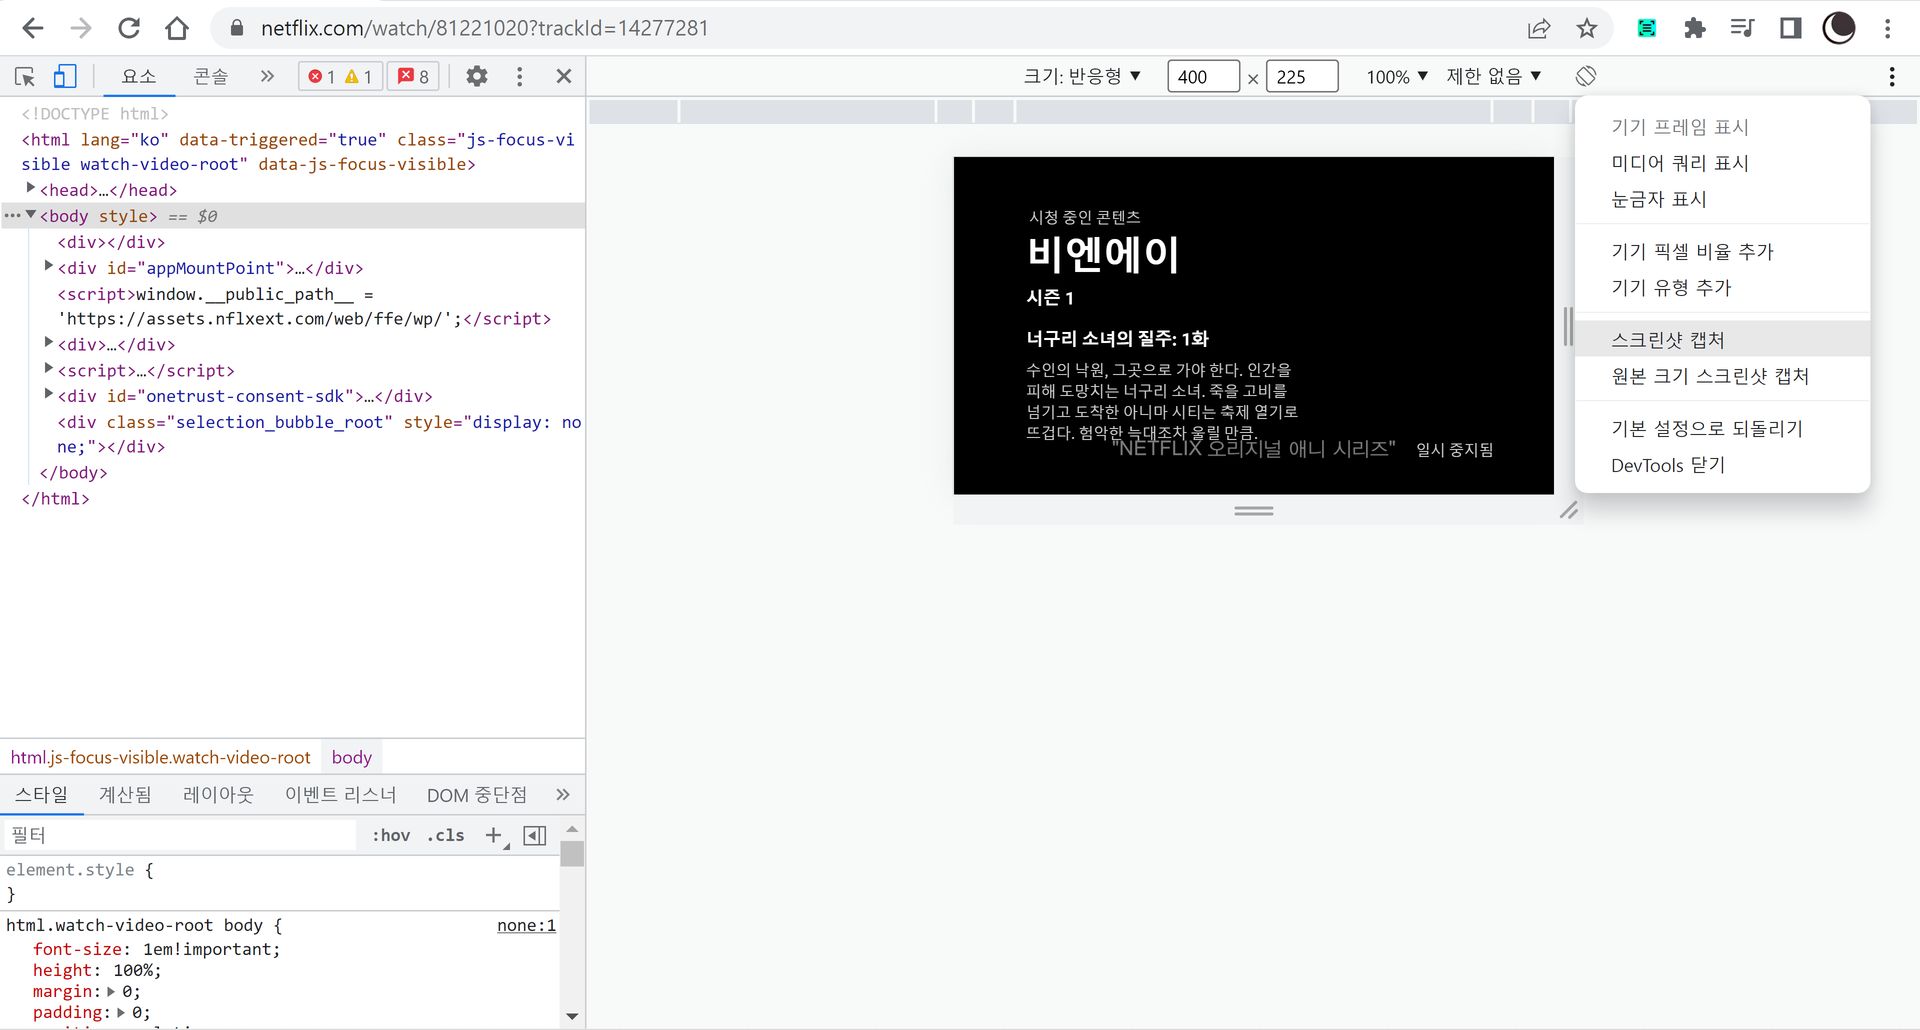Switch to the 콘솔 tab
Viewport: 1920px width, 1030px height.
click(x=211, y=76)
